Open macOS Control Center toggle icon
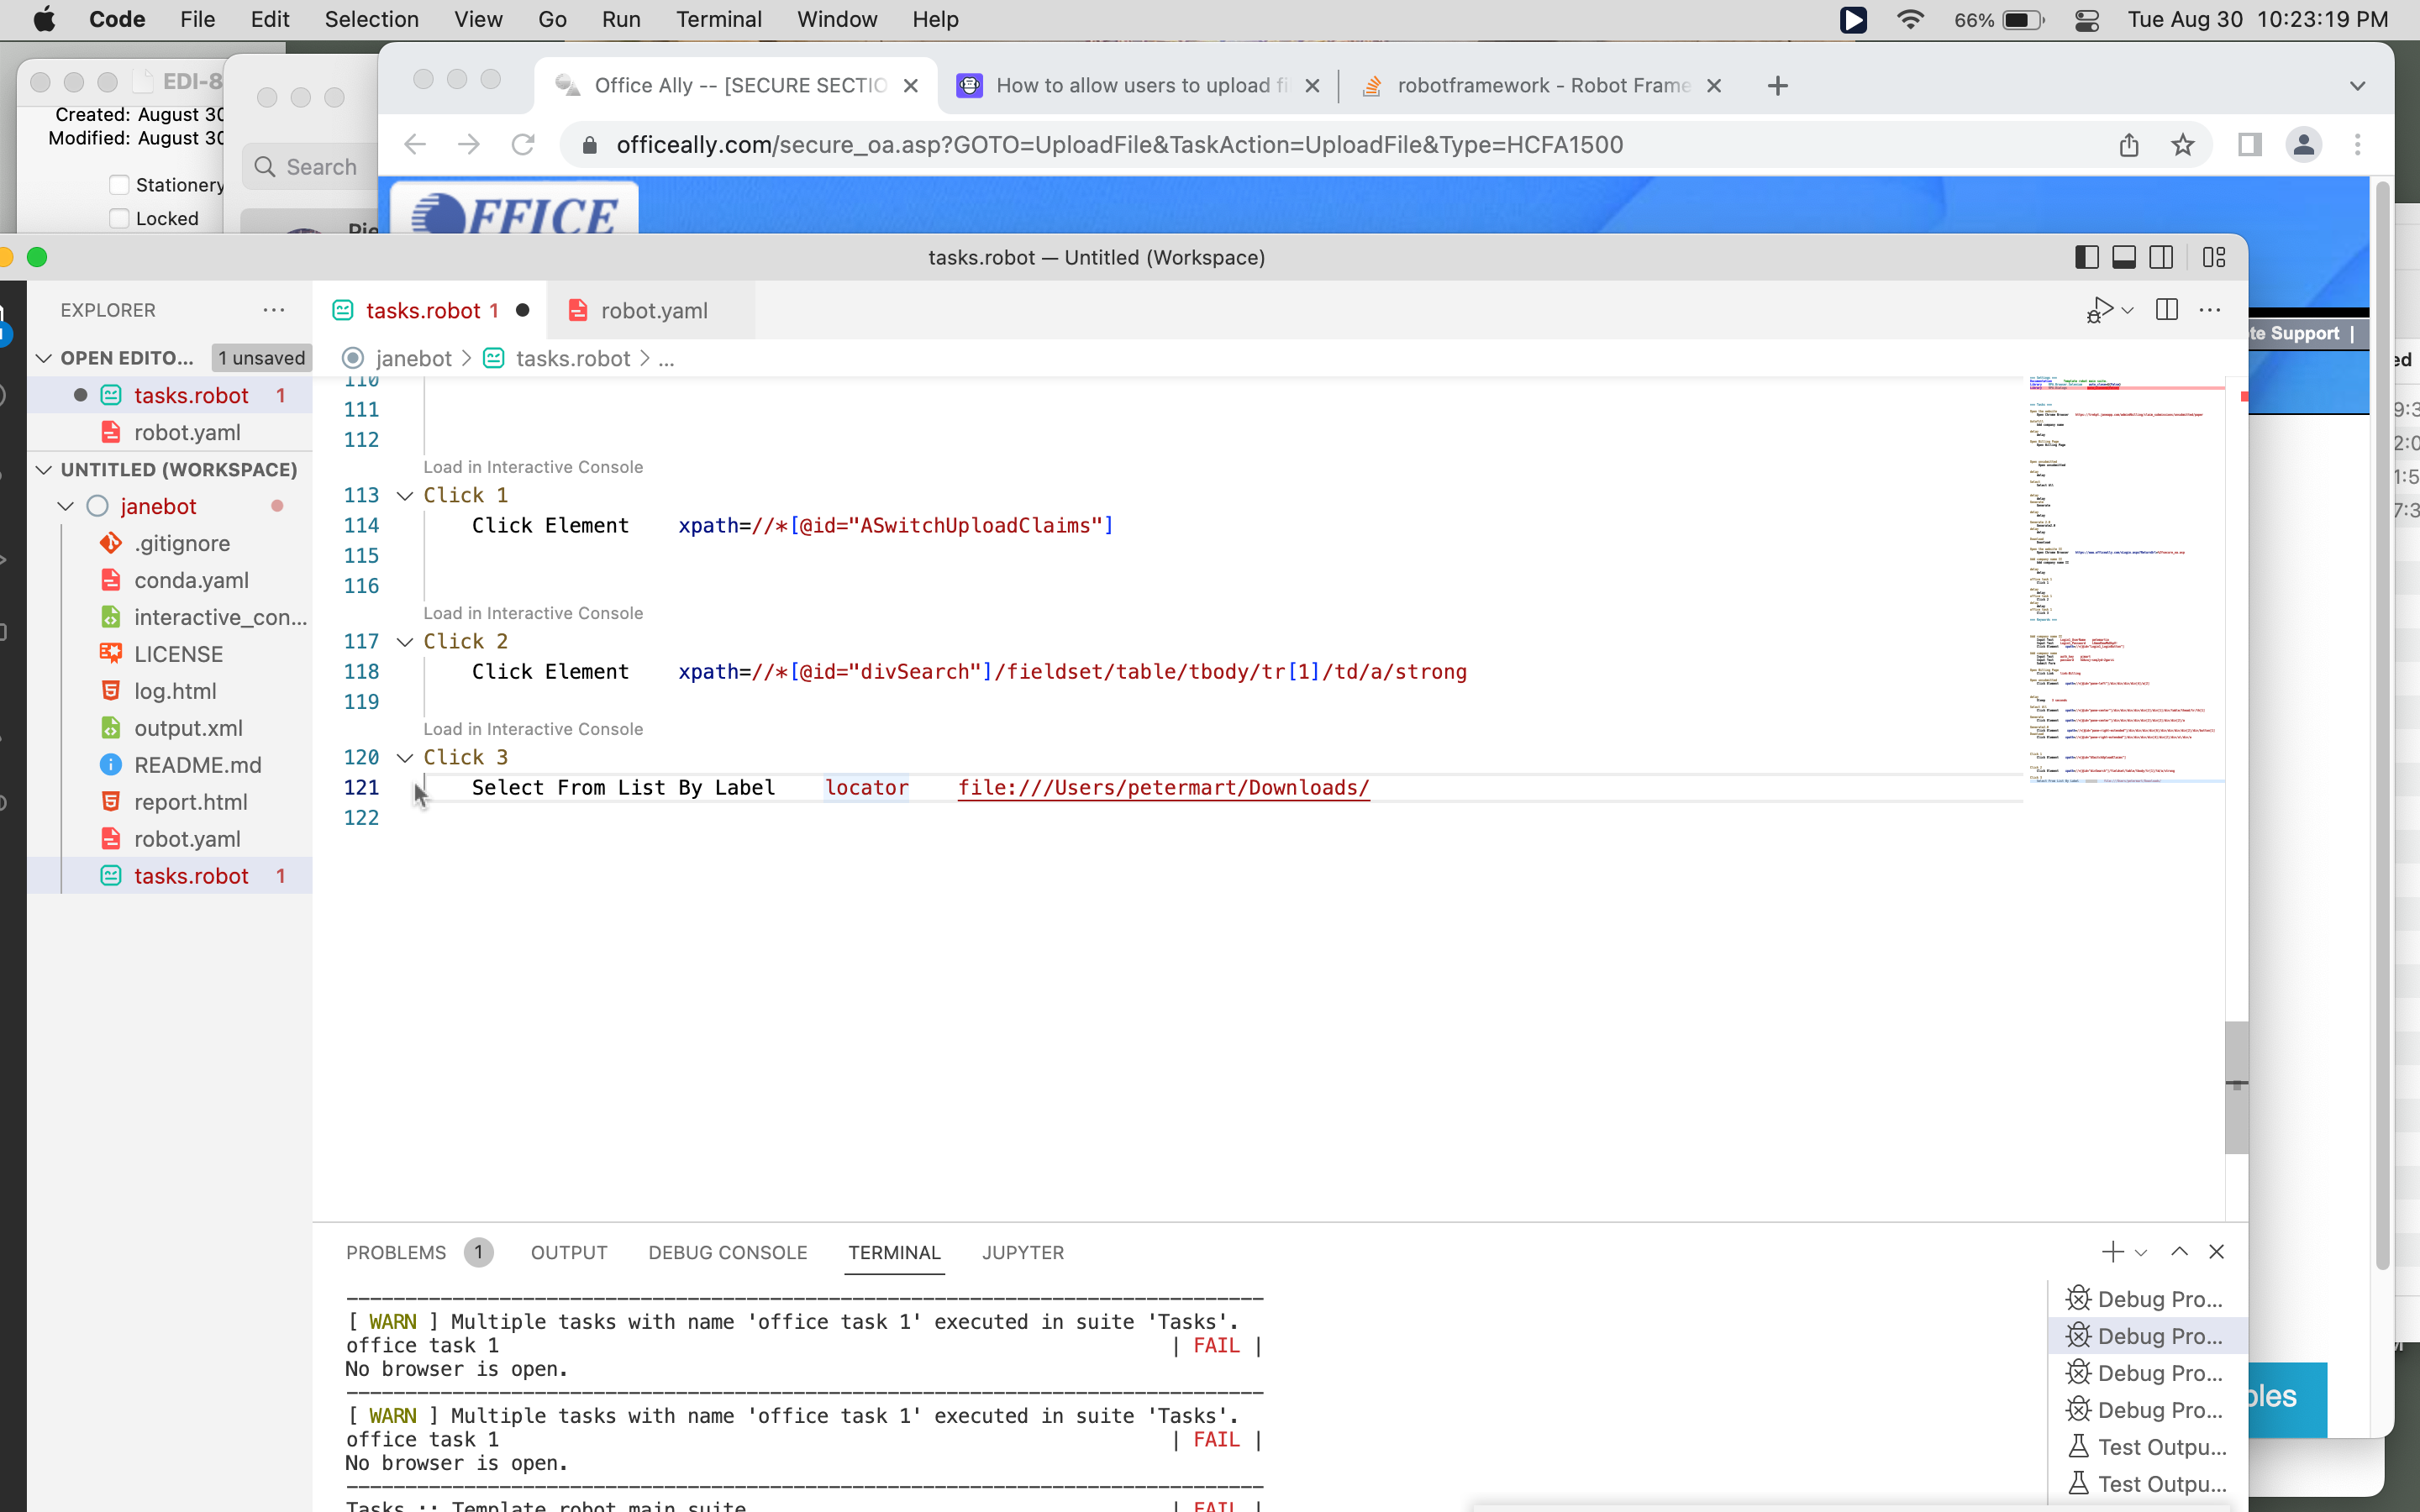 (2086, 20)
